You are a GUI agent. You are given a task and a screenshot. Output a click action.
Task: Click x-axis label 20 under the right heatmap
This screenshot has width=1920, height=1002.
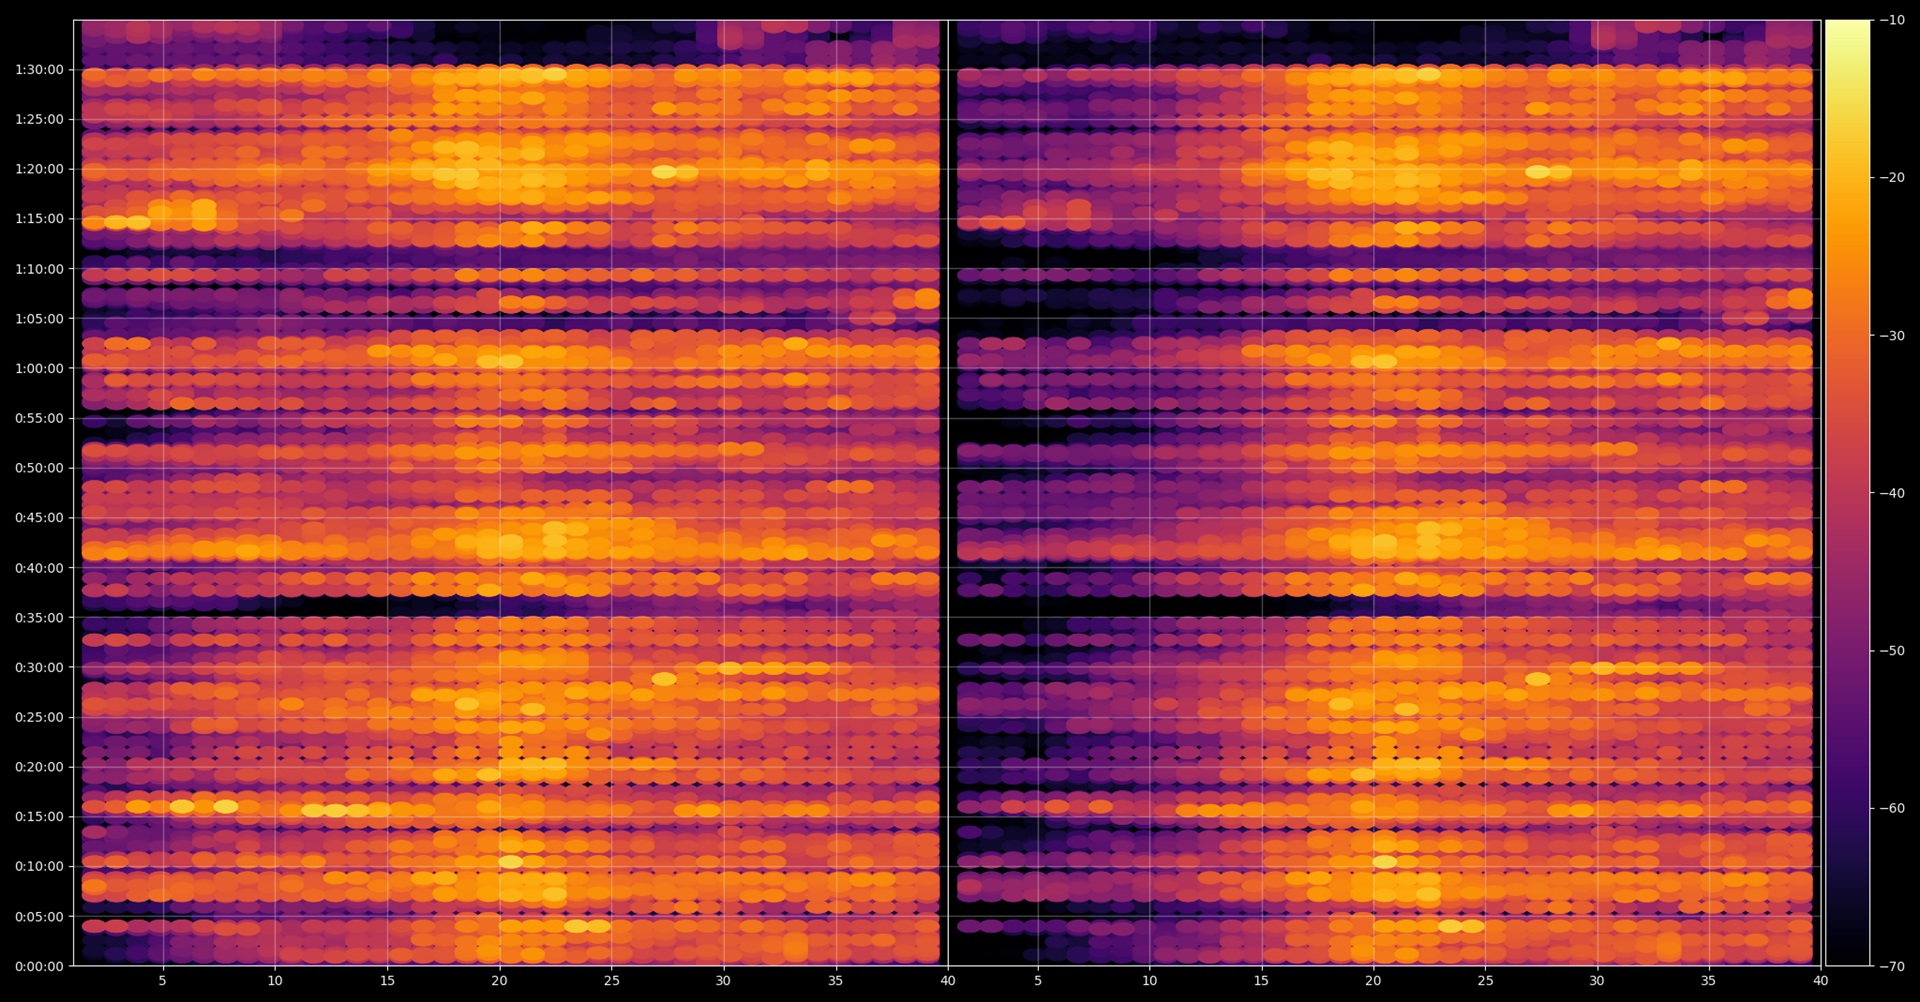click(x=1373, y=981)
